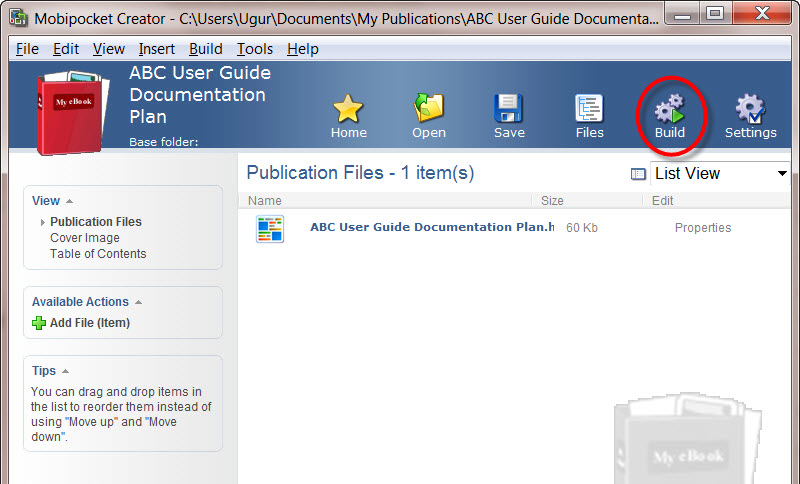Go to the Home star icon
Screen dimensions: 800x484
click(x=348, y=108)
